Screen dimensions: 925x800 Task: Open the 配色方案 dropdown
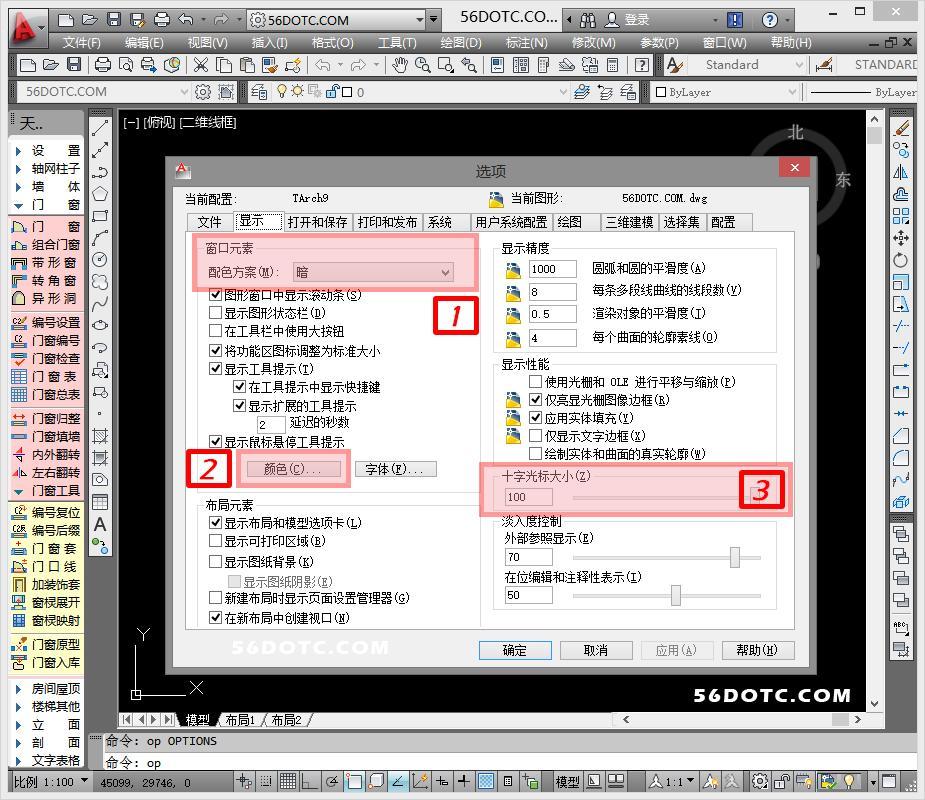[x=373, y=272]
